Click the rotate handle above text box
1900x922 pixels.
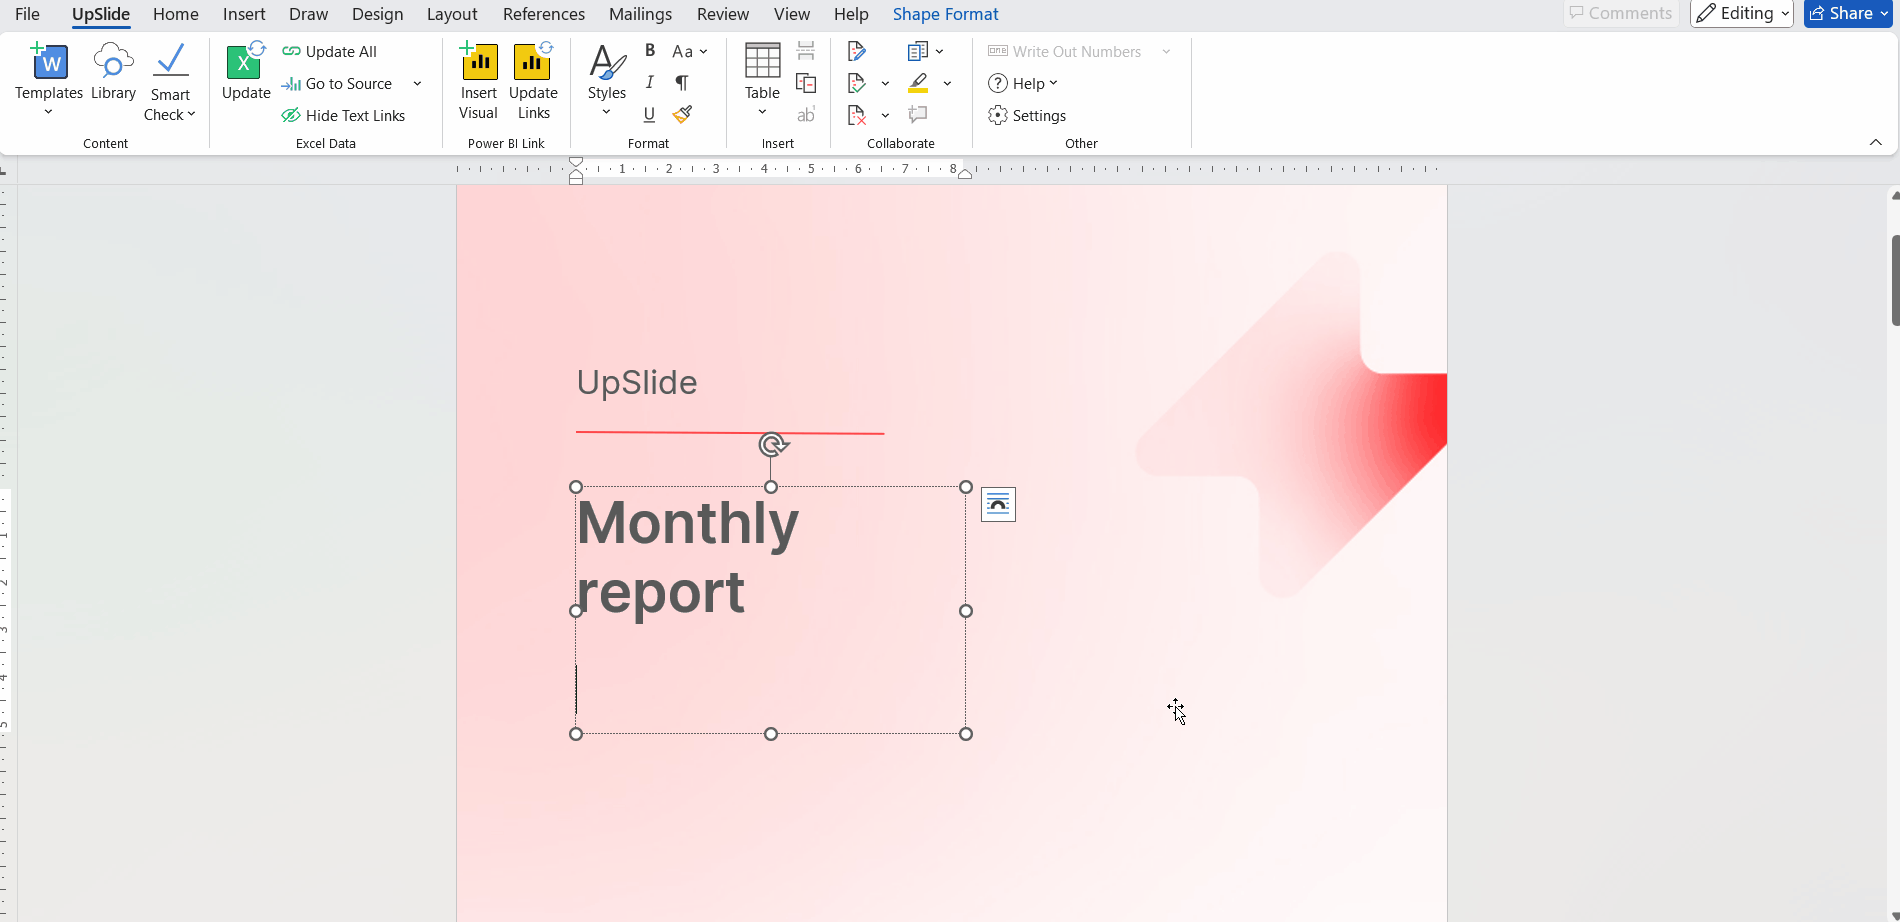coord(771,444)
